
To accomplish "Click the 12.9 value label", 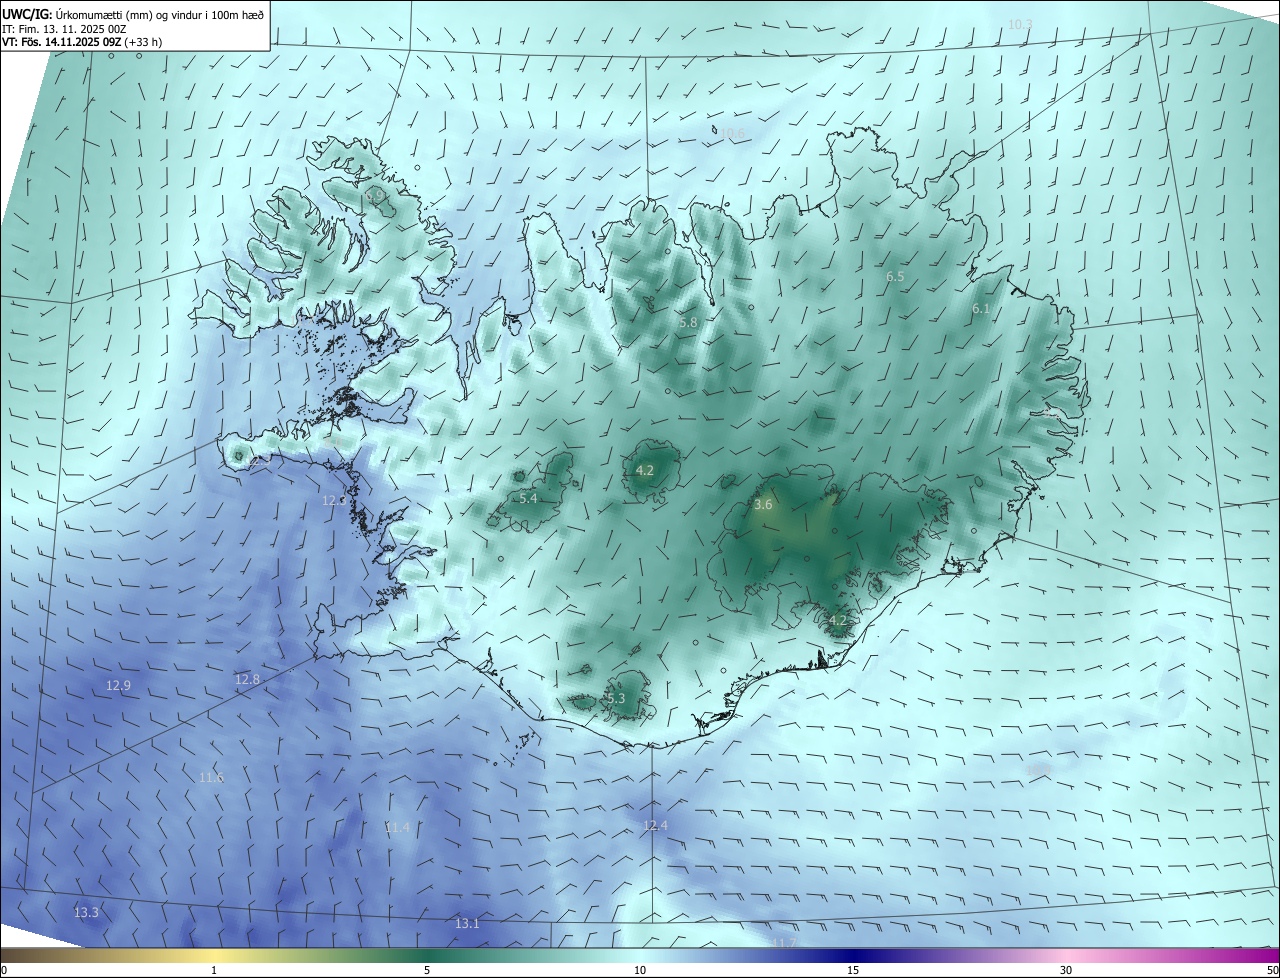I will (118, 685).
